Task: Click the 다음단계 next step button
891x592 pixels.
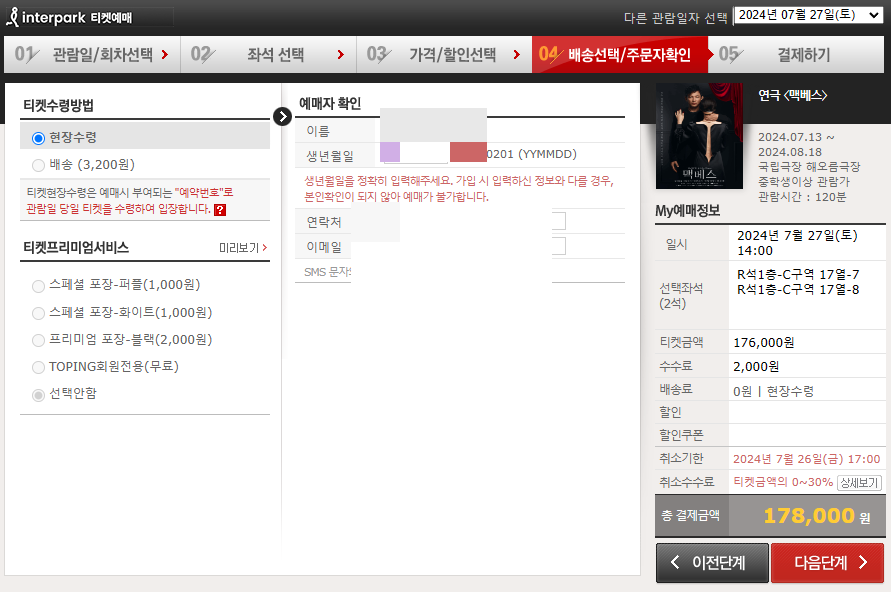Action: (826, 562)
